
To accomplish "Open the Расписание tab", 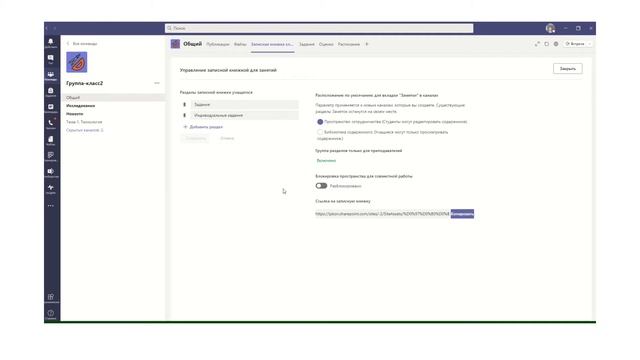I will pyautogui.click(x=349, y=44).
